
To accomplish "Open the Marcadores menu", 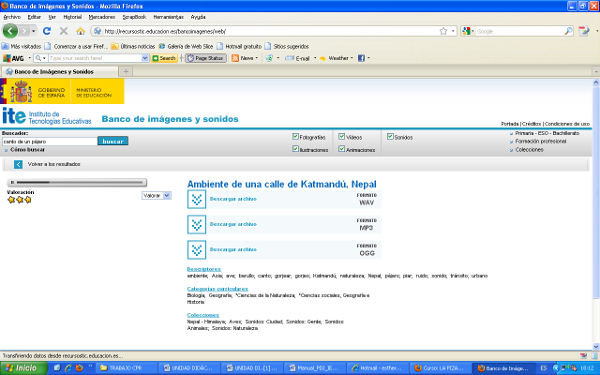I will coord(102,17).
